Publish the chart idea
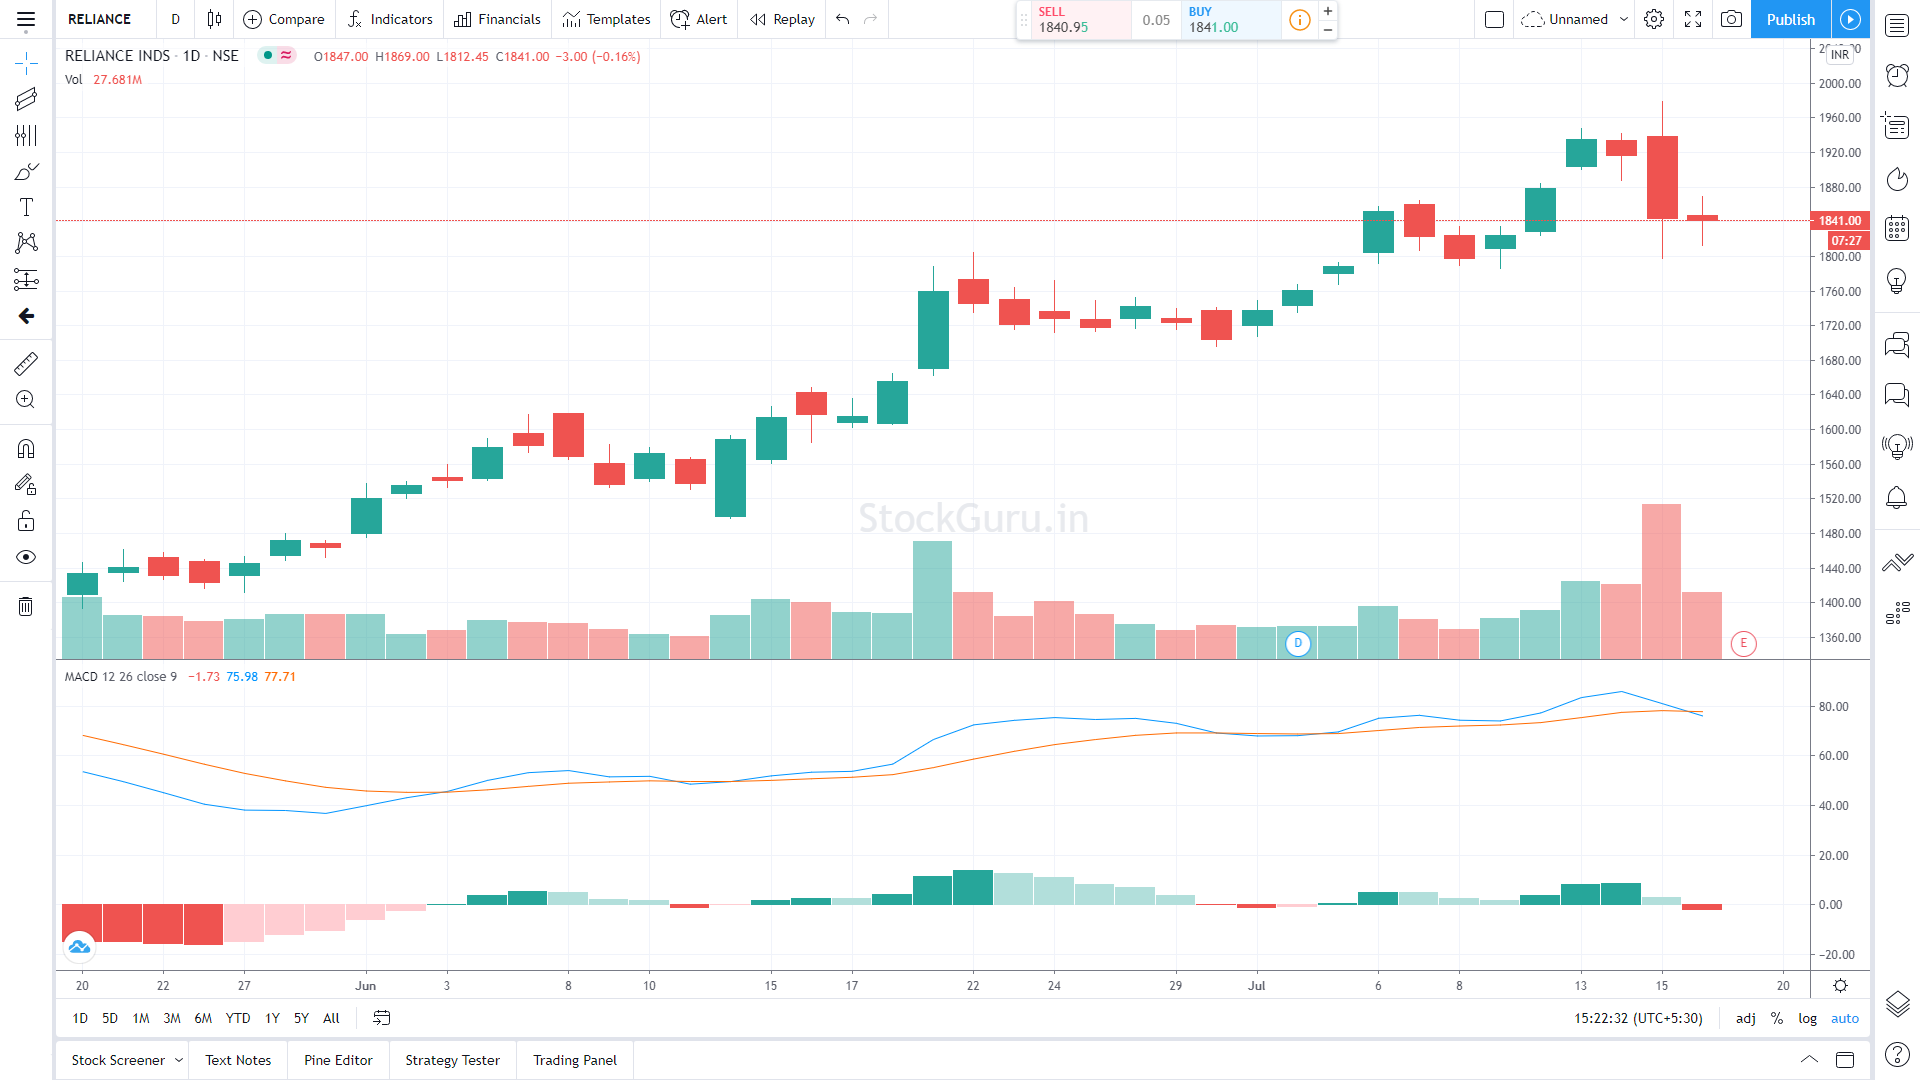The width and height of the screenshot is (1920, 1080). point(1790,19)
